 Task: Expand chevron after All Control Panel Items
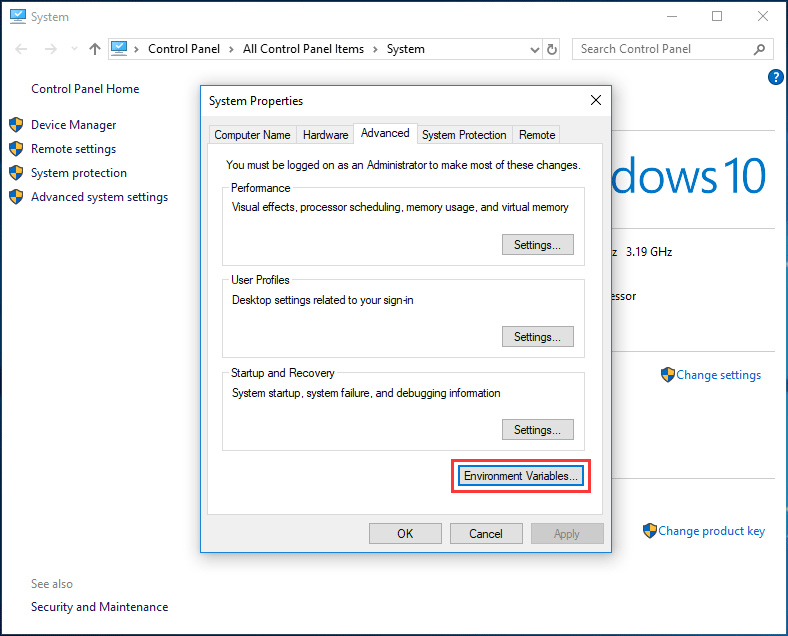pos(375,49)
